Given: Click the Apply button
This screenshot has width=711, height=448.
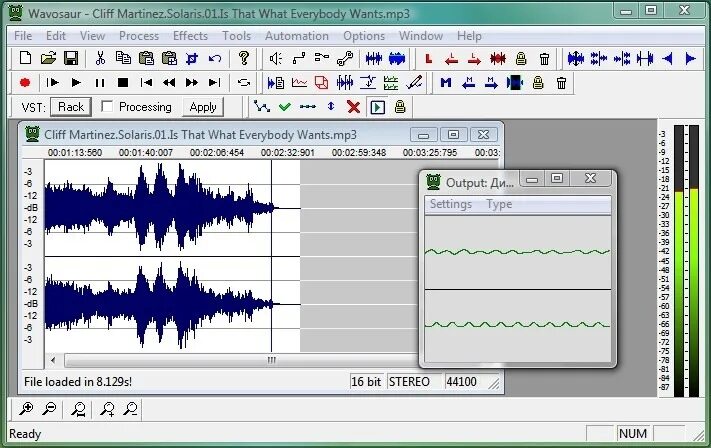Looking at the screenshot, I should (x=203, y=107).
